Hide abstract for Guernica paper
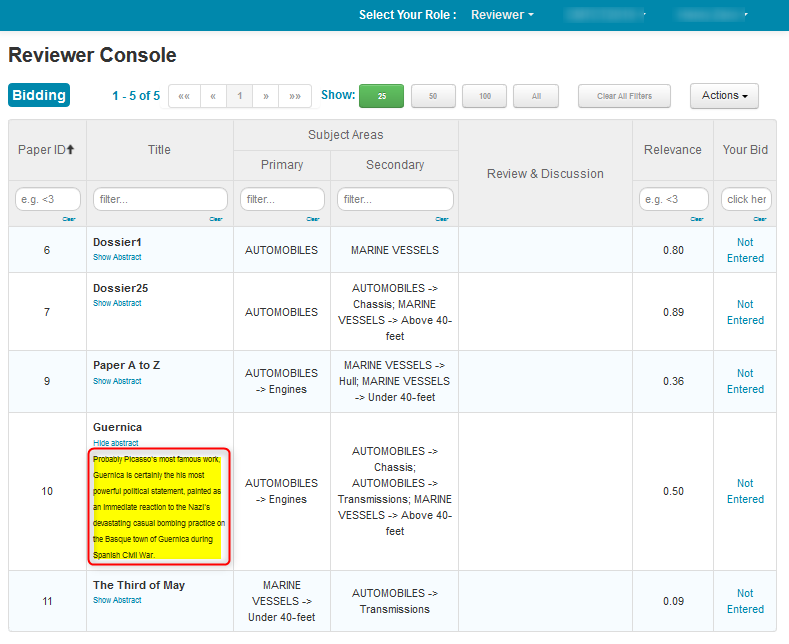Viewport: 789px width, 644px height. [x=116, y=443]
